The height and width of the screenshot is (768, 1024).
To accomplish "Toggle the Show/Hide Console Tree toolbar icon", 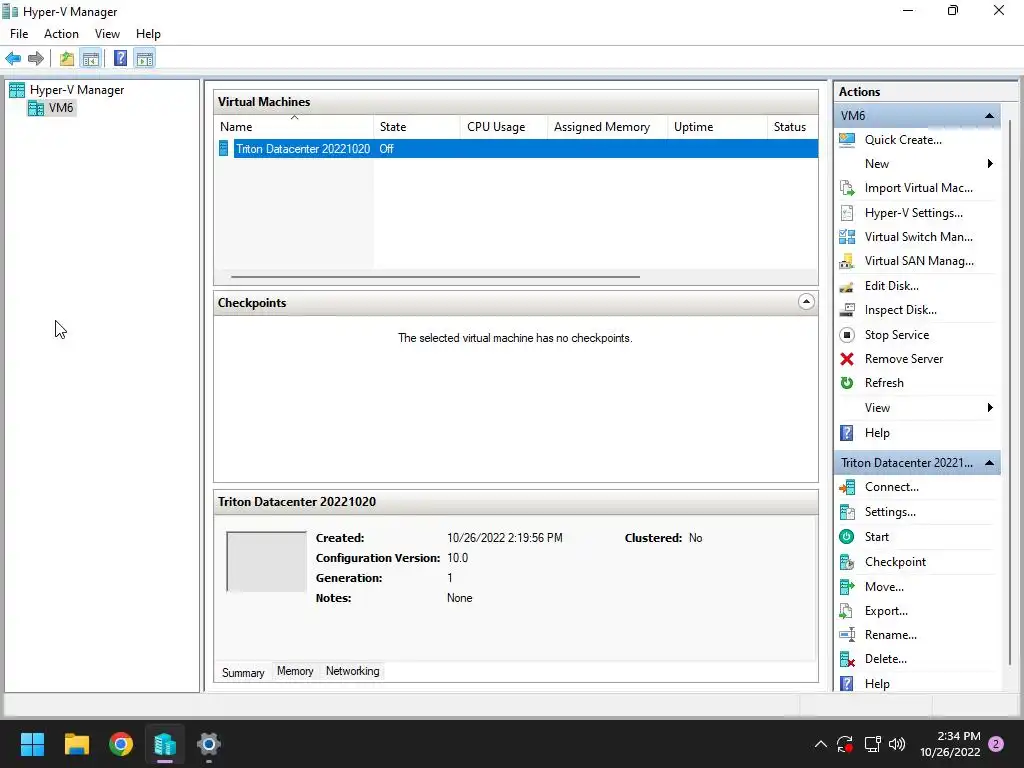I will 91,59.
